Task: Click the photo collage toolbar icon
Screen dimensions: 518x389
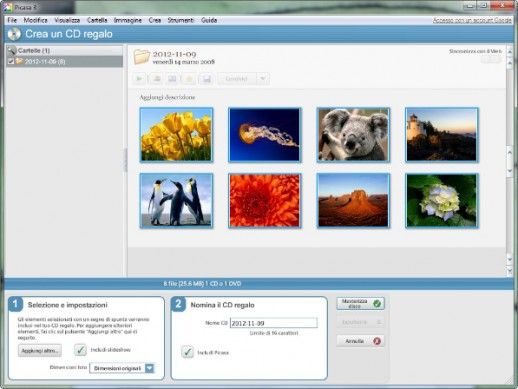Action: pos(172,79)
